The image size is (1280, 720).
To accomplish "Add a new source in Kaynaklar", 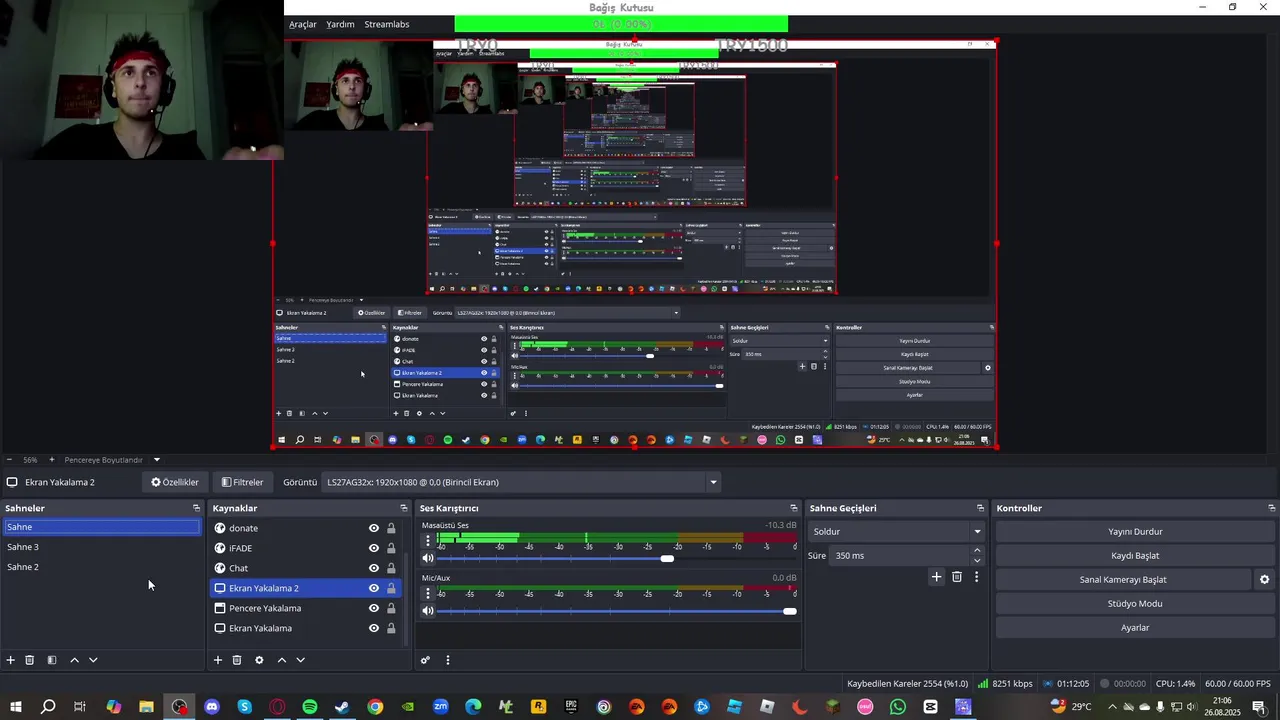I will click(x=218, y=660).
